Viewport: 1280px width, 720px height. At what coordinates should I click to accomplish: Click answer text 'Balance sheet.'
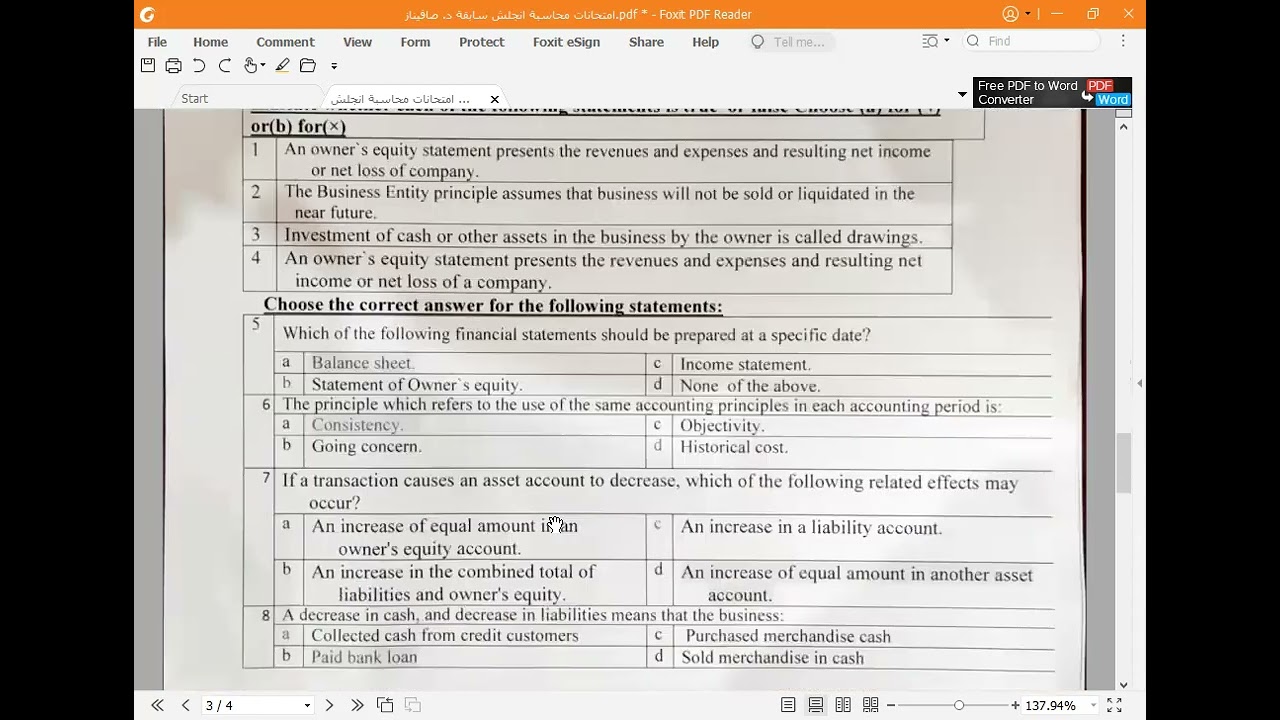pos(362,363)
